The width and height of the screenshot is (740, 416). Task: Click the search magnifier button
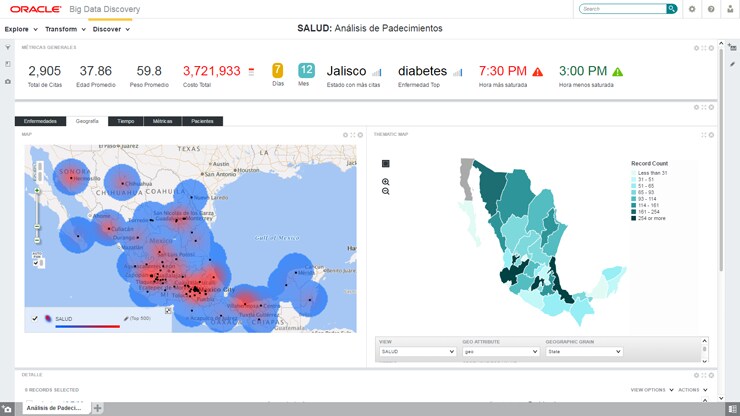[672, 9]
